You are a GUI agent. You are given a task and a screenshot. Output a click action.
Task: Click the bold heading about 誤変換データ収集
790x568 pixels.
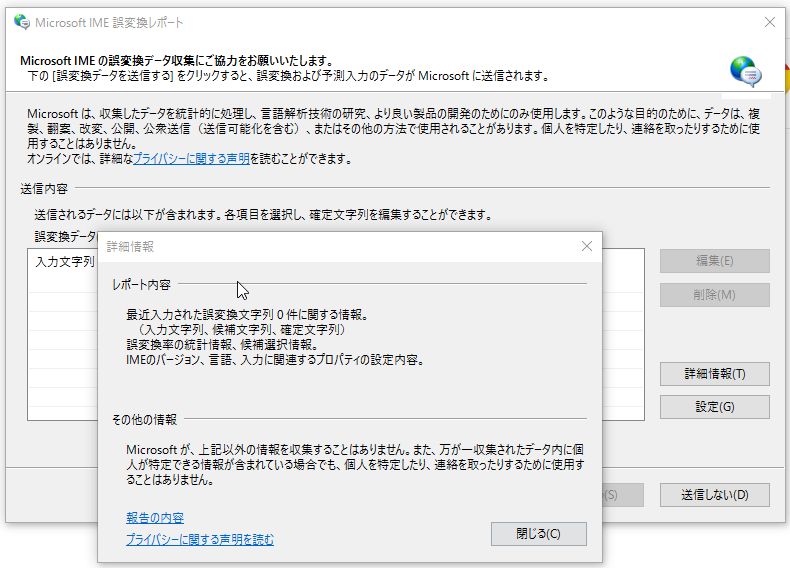pyautogui.click(x=177, y=60)
